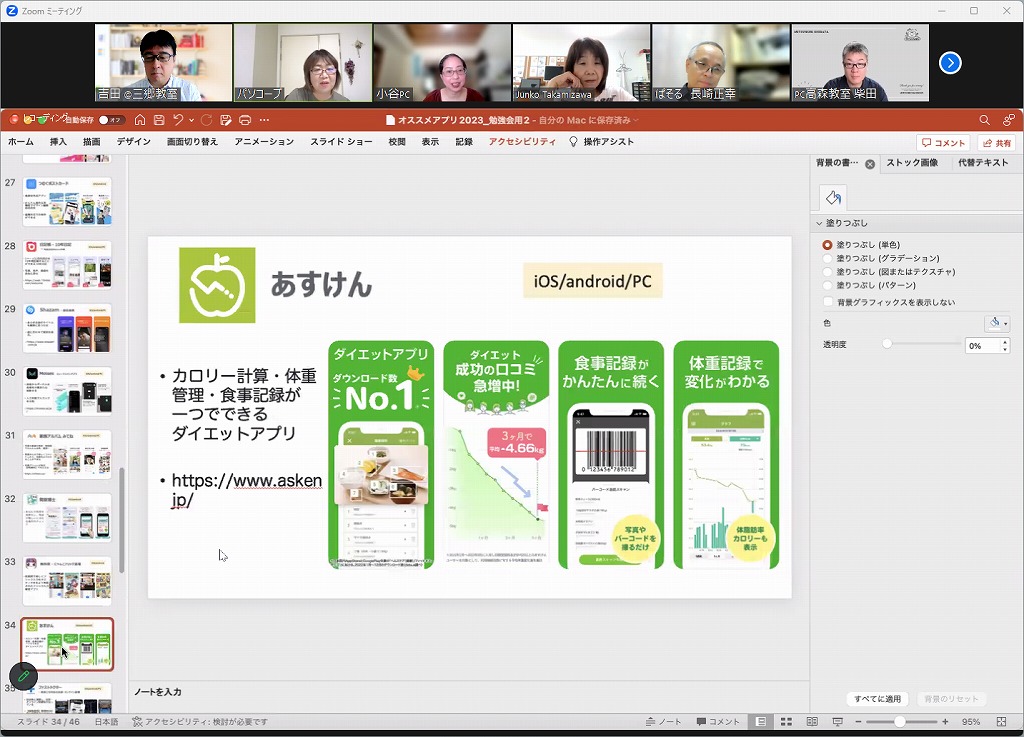
Task: Collapse the 塗りつぶし section
Action: click(x=819, y=223)
